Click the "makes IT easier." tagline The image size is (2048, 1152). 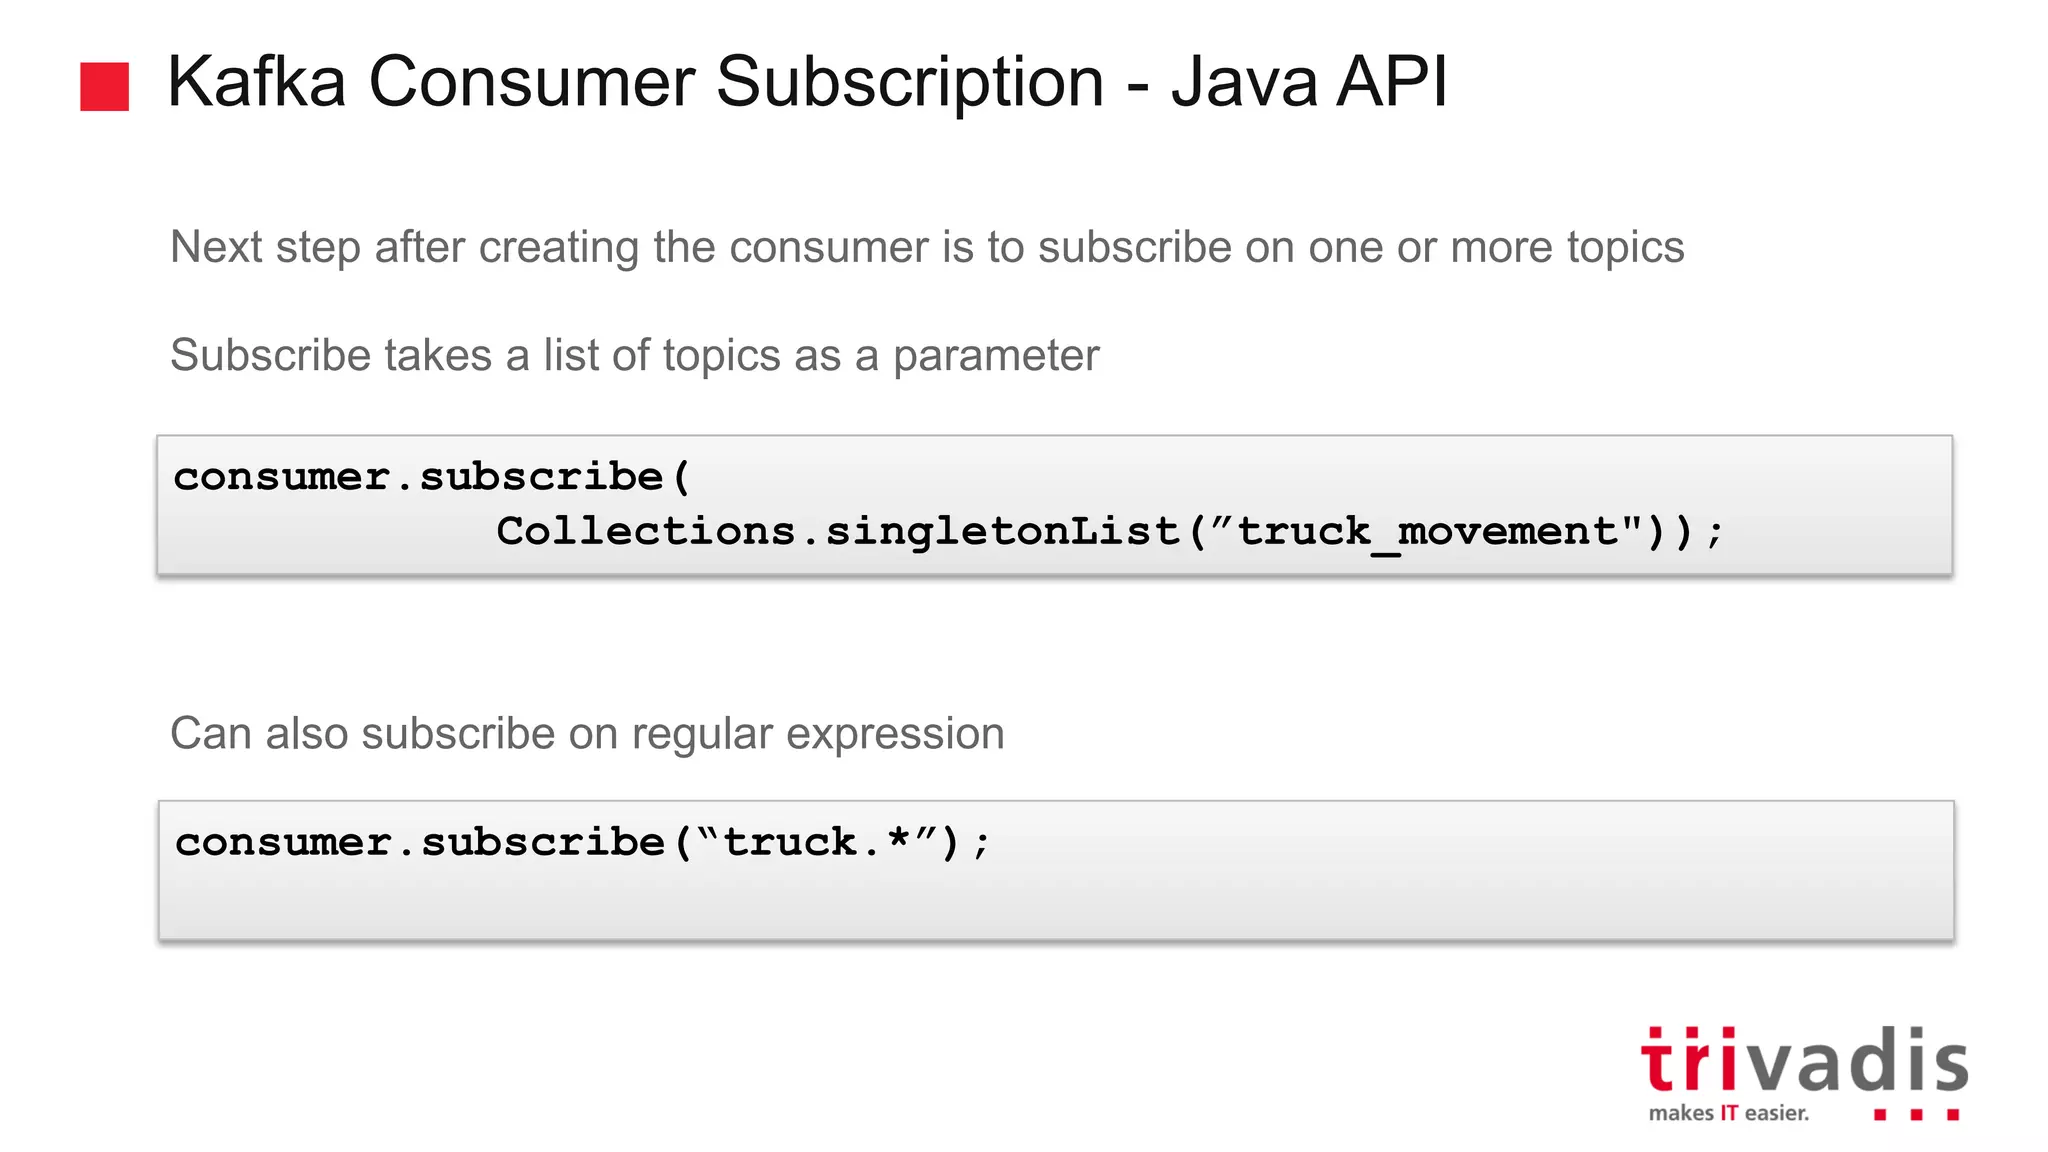click(1729, 1113)
